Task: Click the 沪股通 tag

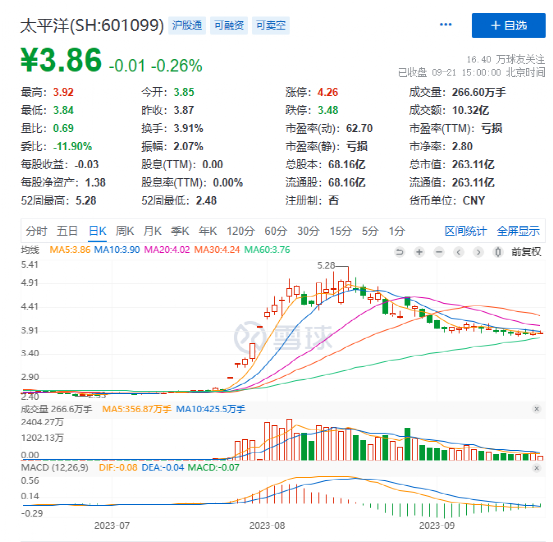Action: 187,25
